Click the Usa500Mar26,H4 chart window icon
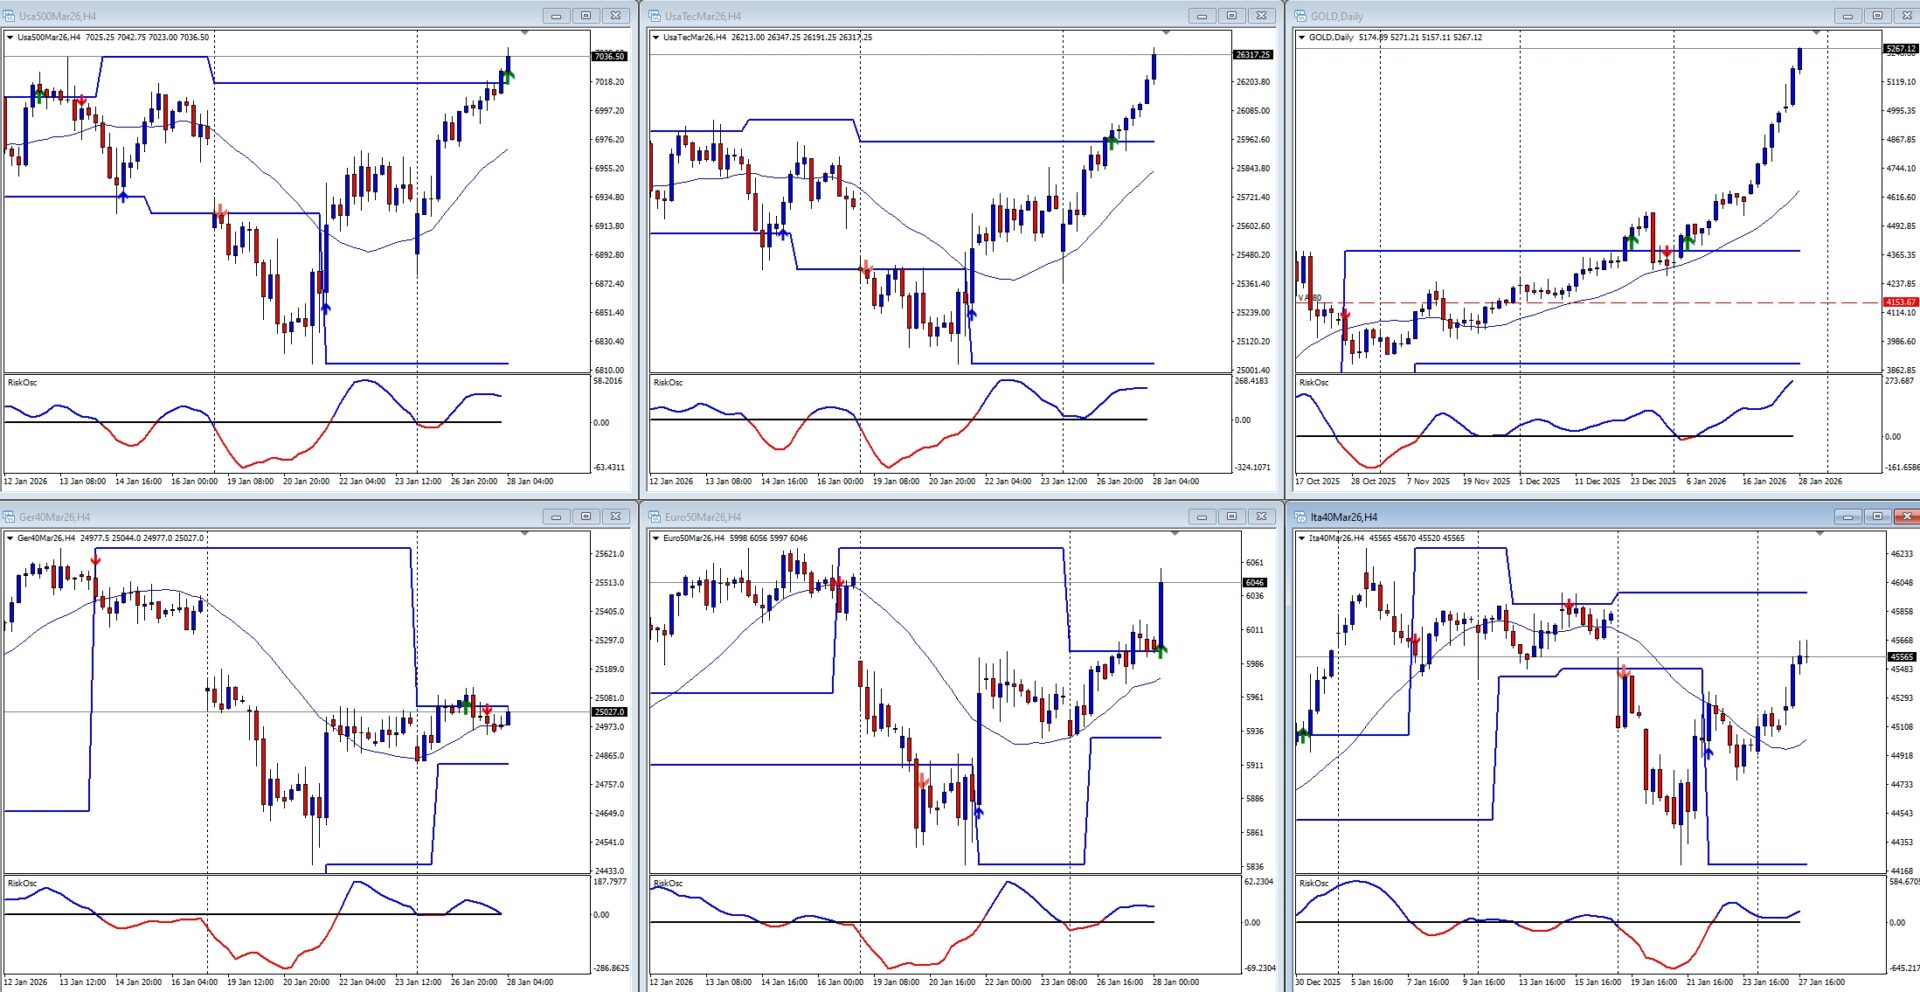 (x=10, y=16)
